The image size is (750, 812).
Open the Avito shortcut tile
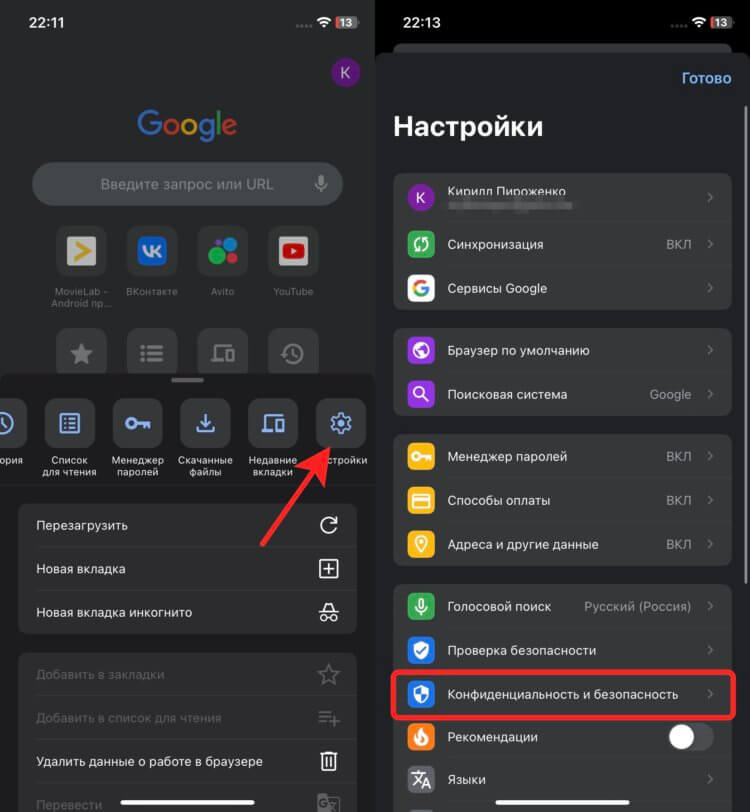[223, 251]
